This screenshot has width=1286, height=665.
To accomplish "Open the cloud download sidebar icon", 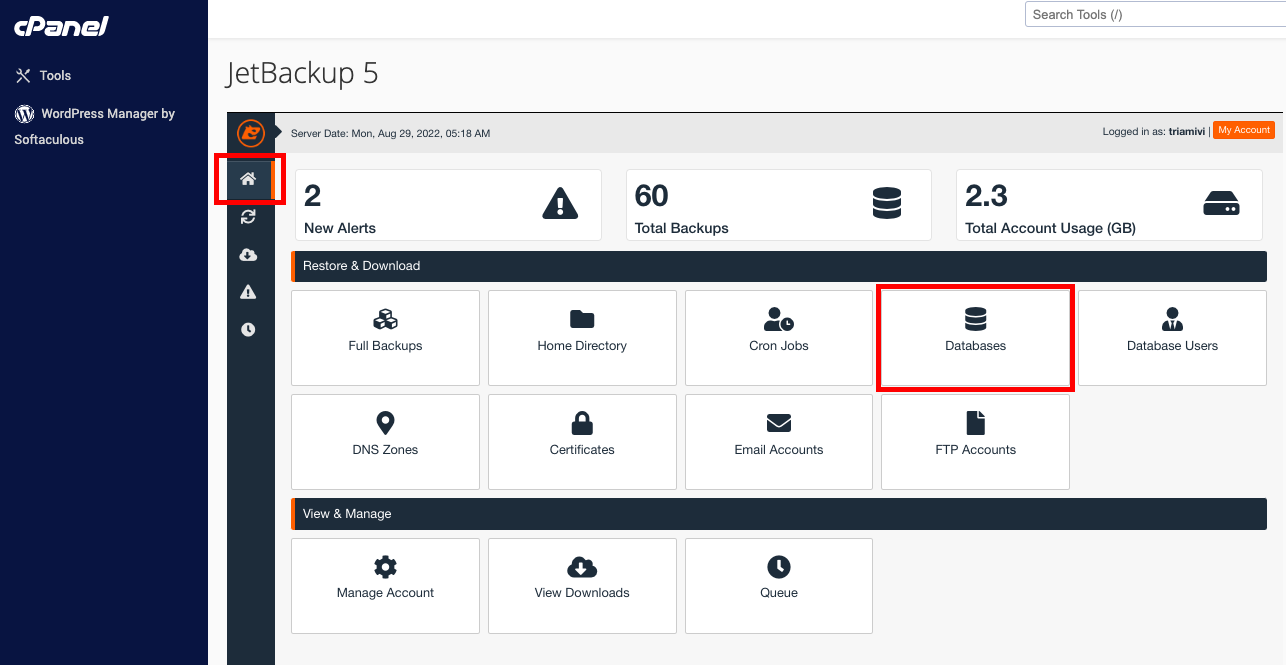I will [x=248, y=255].
